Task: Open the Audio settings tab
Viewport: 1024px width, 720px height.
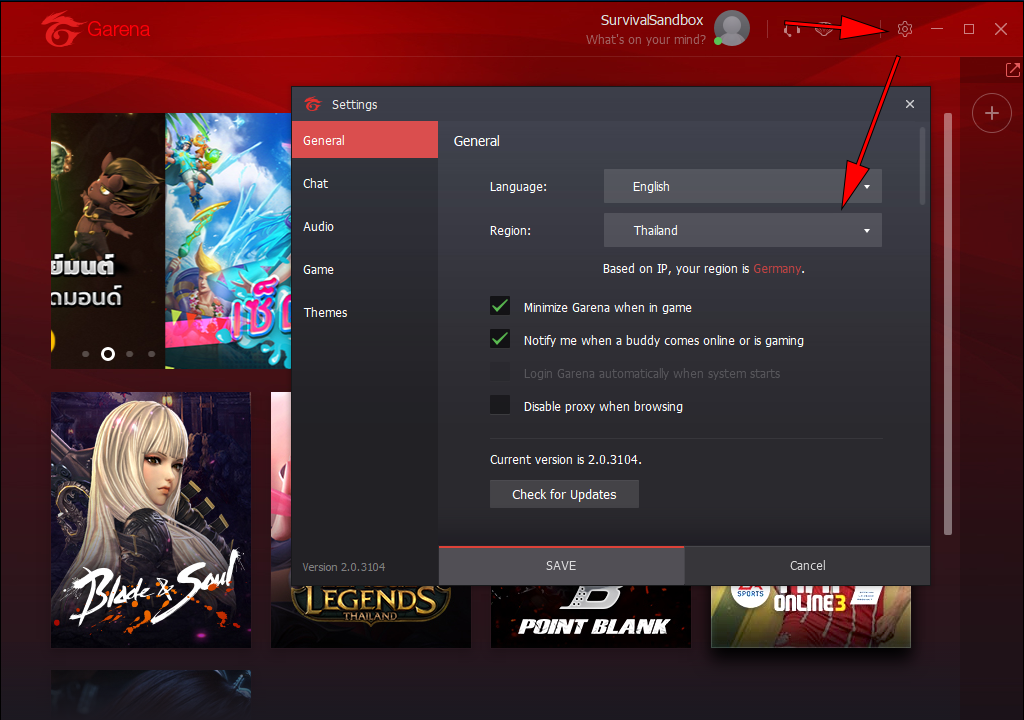Action: [365, 227]
